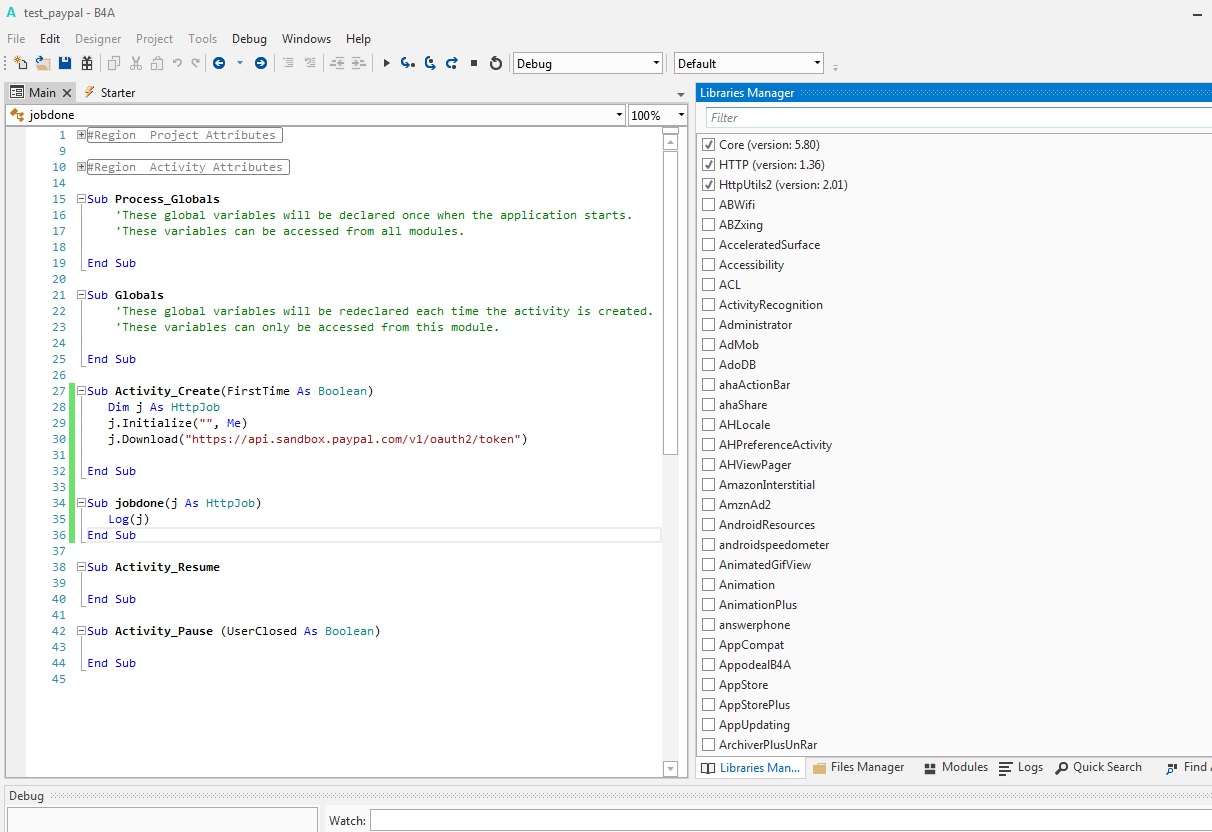Click the Save (floppy disk) icon
This screenshot has height=832, width=1212.
point(65,63)
